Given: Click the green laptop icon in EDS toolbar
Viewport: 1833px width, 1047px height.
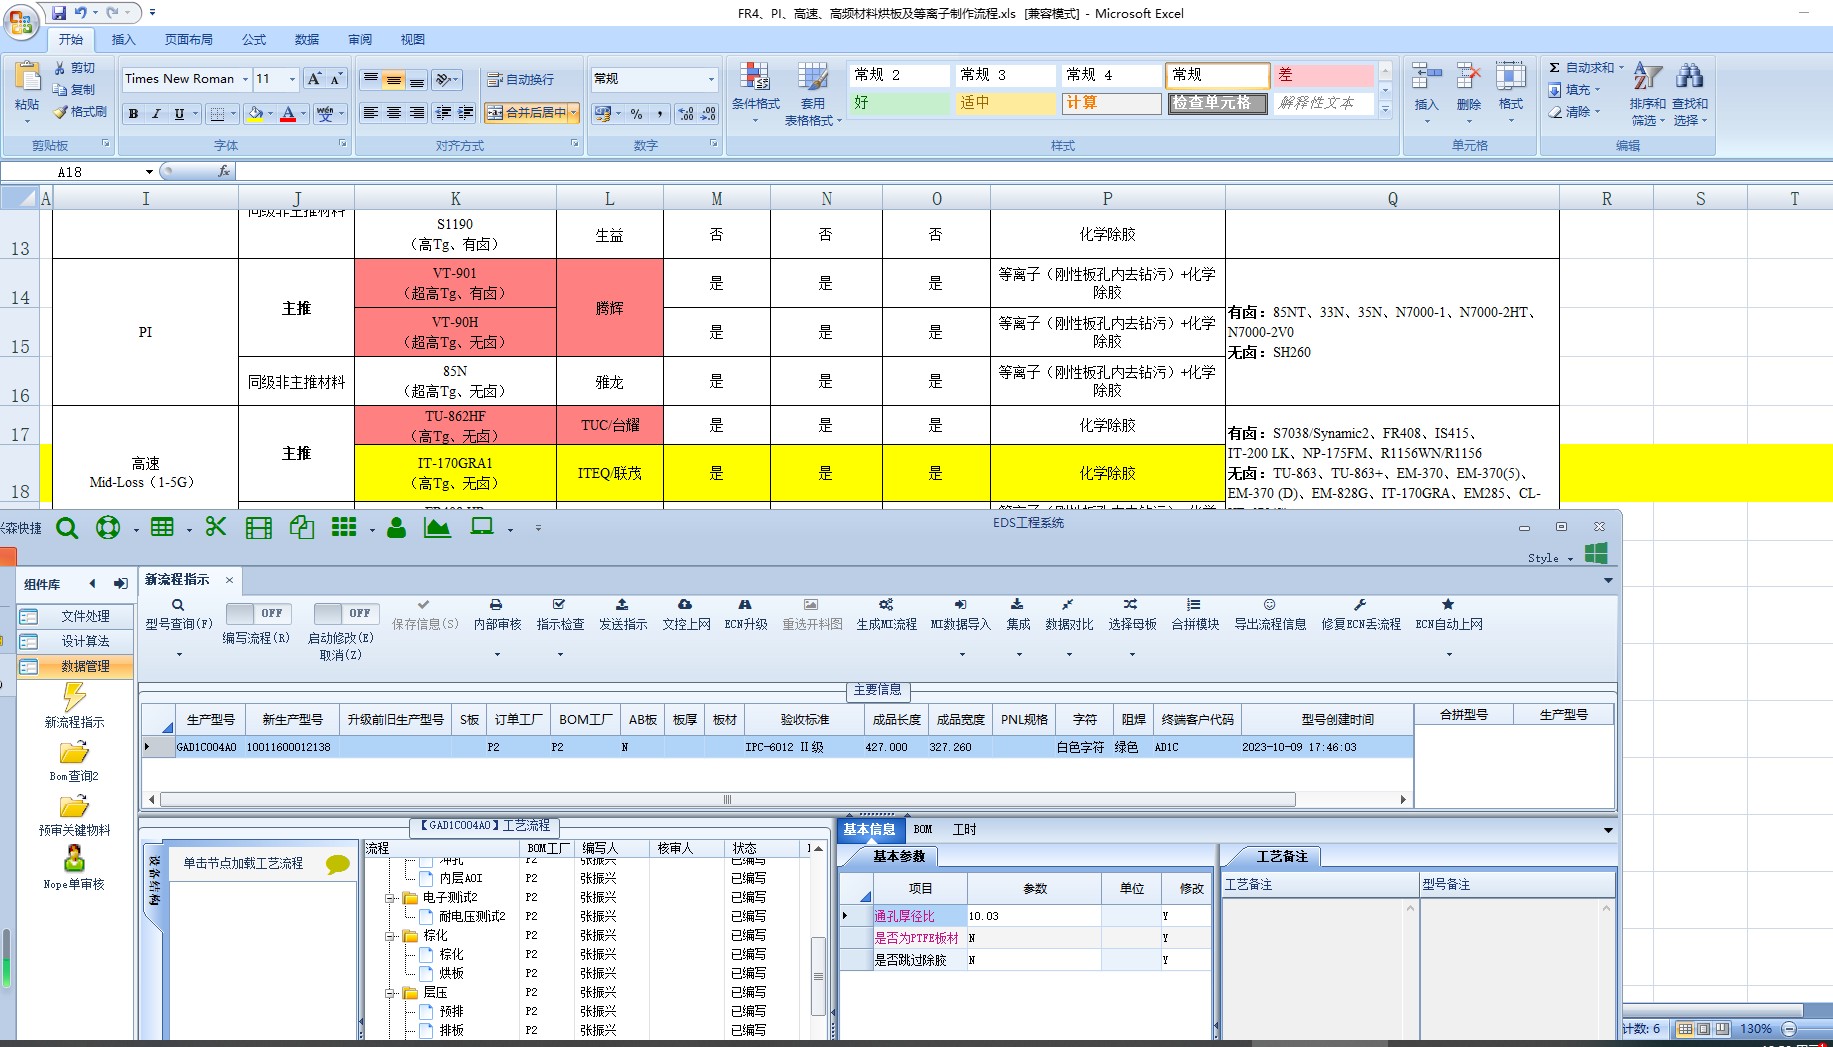Looking at the screenshot, I should click(482, 527).
